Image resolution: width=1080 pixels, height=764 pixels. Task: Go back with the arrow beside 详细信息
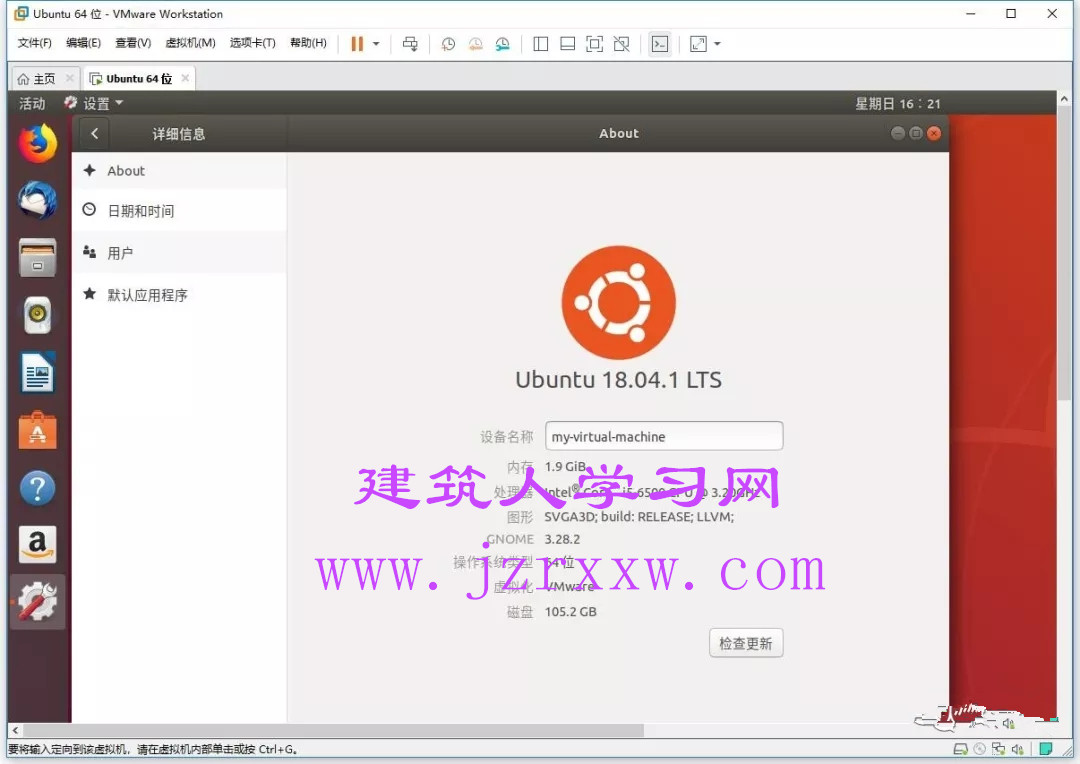coord(95,134)
